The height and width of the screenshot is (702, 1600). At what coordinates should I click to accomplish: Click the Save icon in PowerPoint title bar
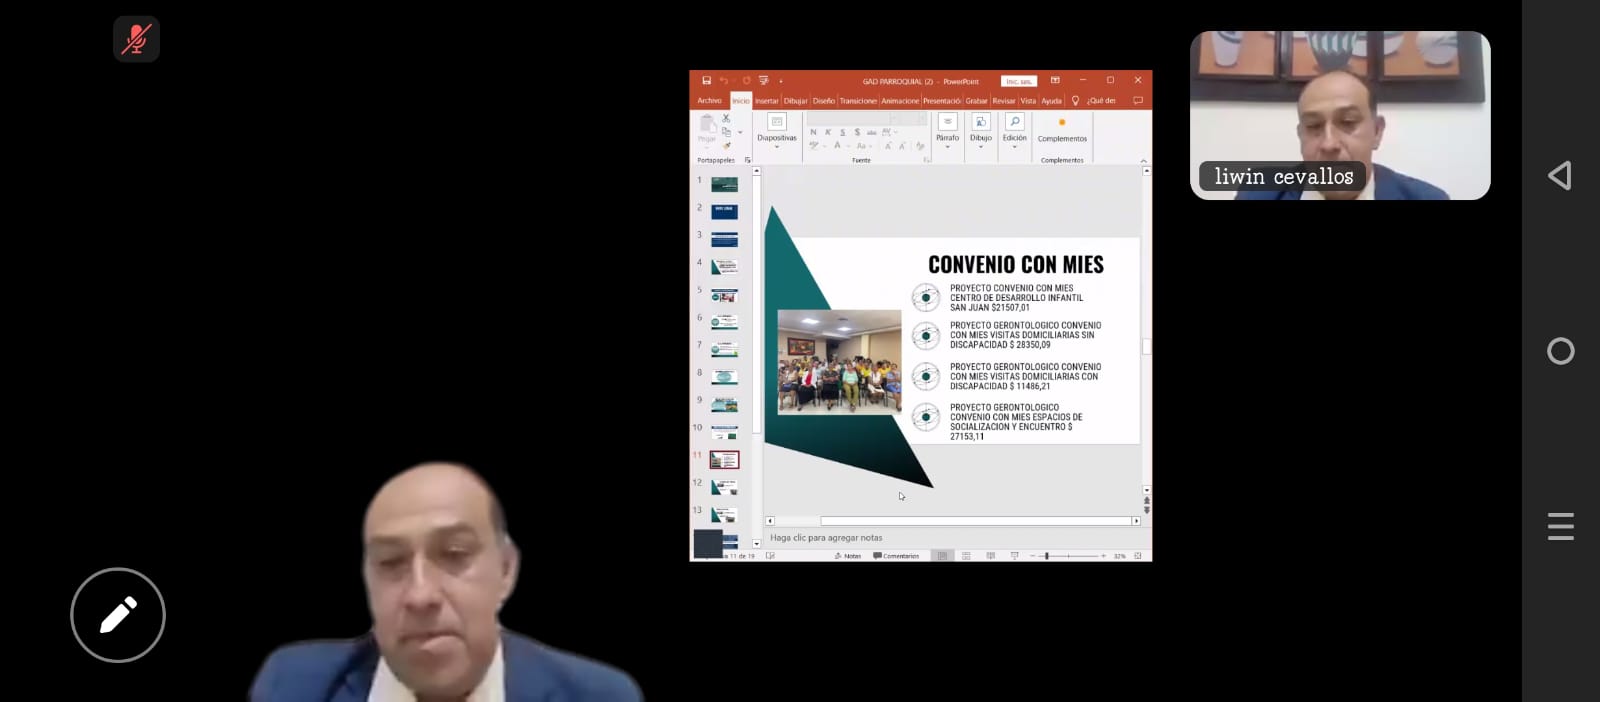706,81
